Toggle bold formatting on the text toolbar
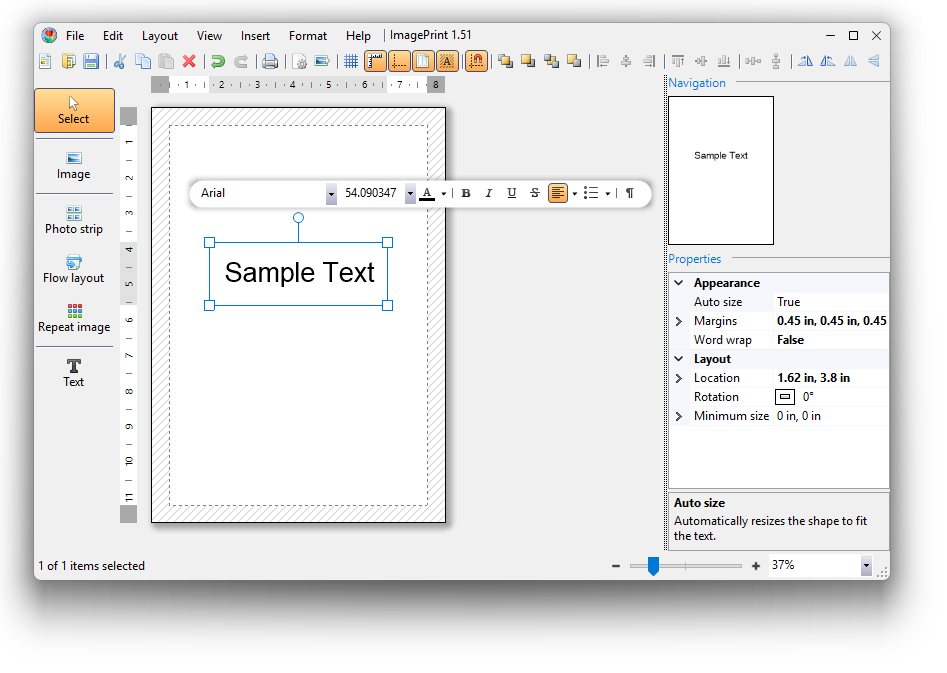The height and width of the screenshot is (673, 947). point(466,193)
